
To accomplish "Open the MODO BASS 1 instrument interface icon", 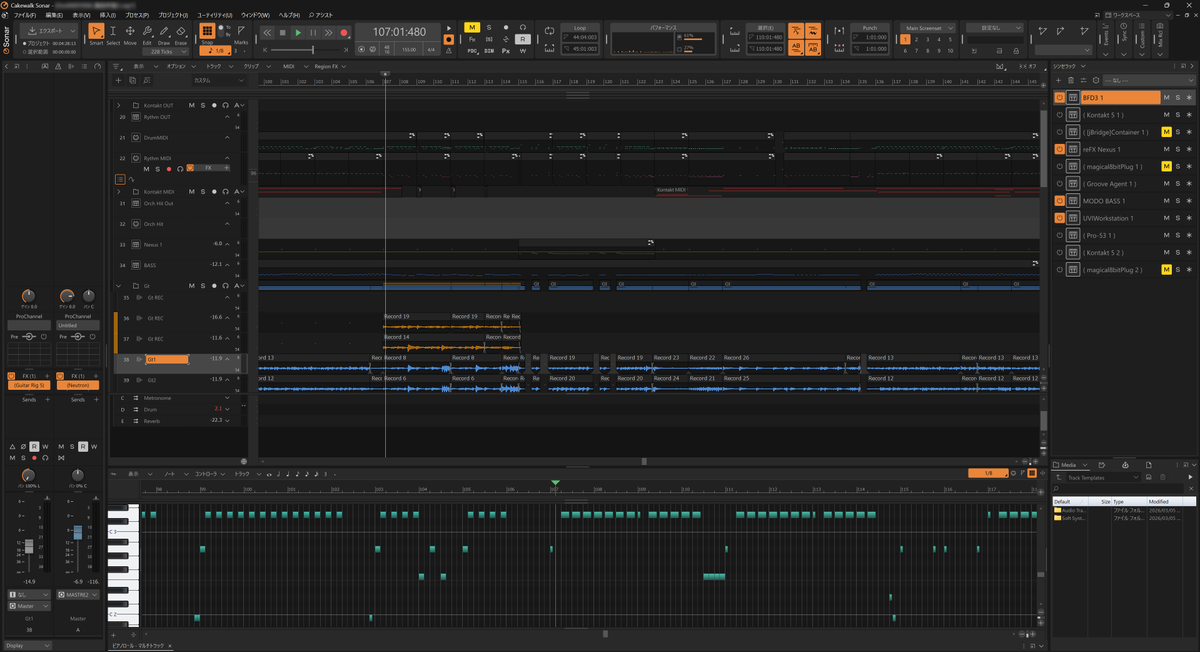I will click(x=1073, y=201).
